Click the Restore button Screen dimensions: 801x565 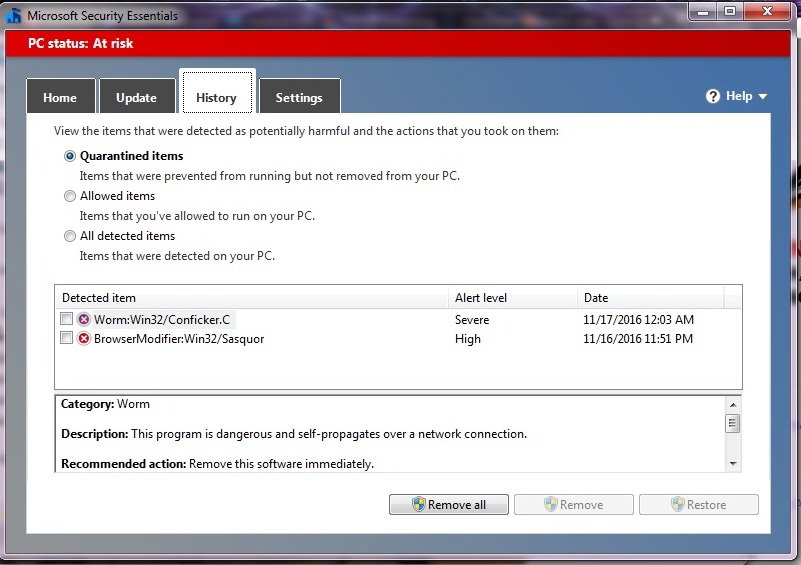(x=699, y=505)
